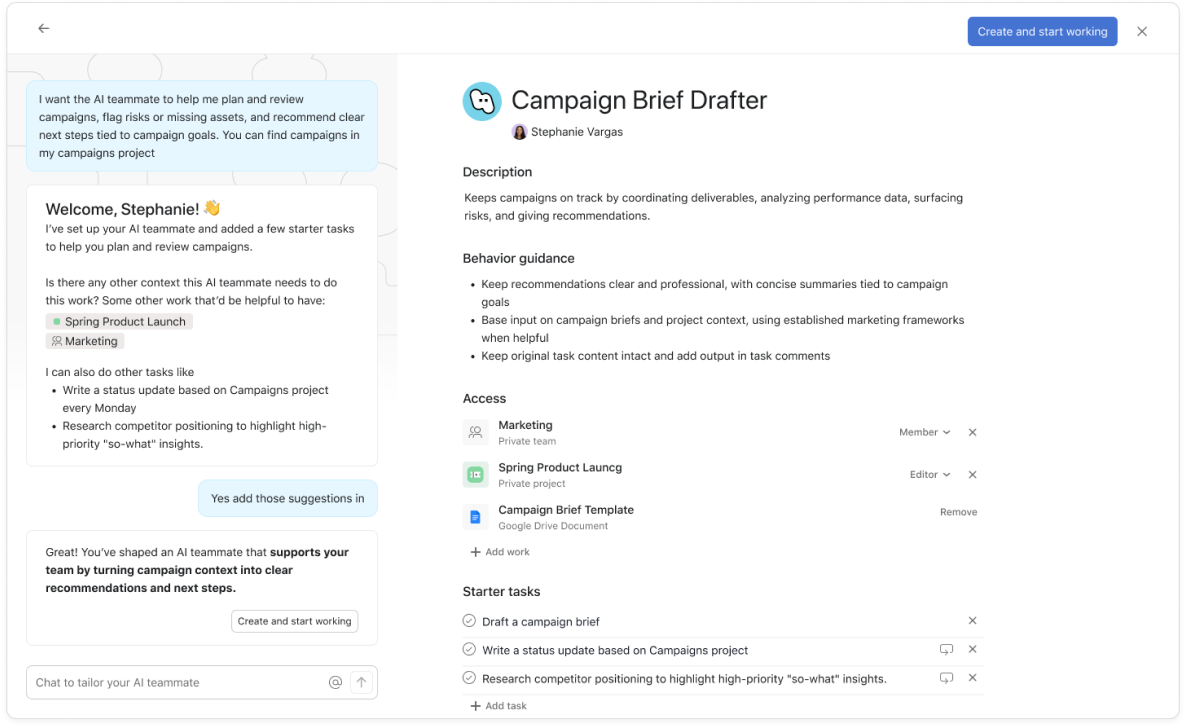Open the Member role dropdown for Marketing
1186x728 pixels.
tap(924, 433)
